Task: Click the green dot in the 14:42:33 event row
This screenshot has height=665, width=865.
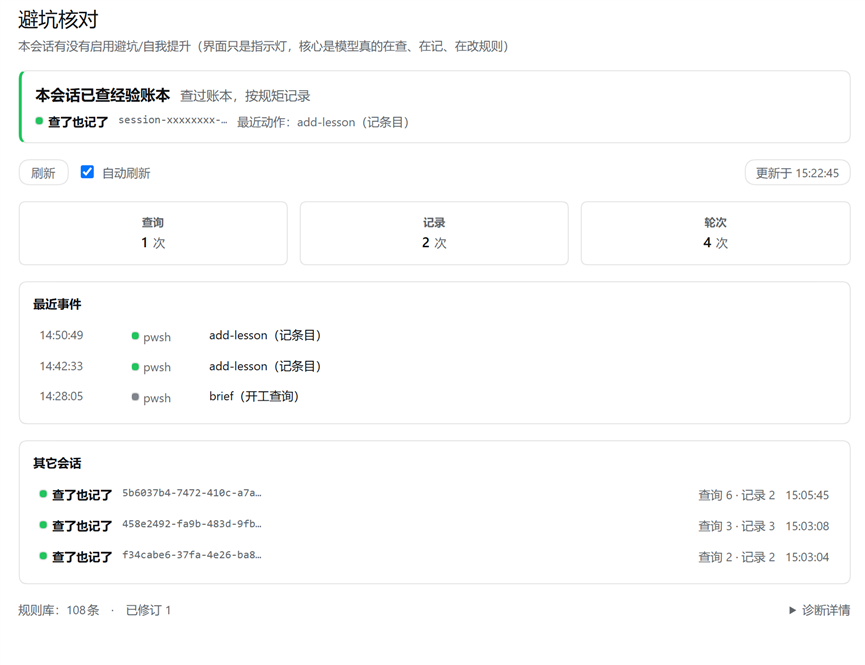Action: pos(135,366)
